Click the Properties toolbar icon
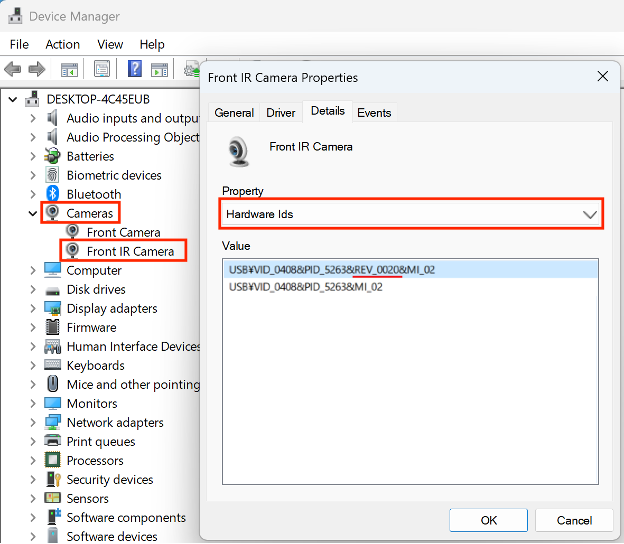This screenshot has width=624, height=544. (x=101, y=69)
